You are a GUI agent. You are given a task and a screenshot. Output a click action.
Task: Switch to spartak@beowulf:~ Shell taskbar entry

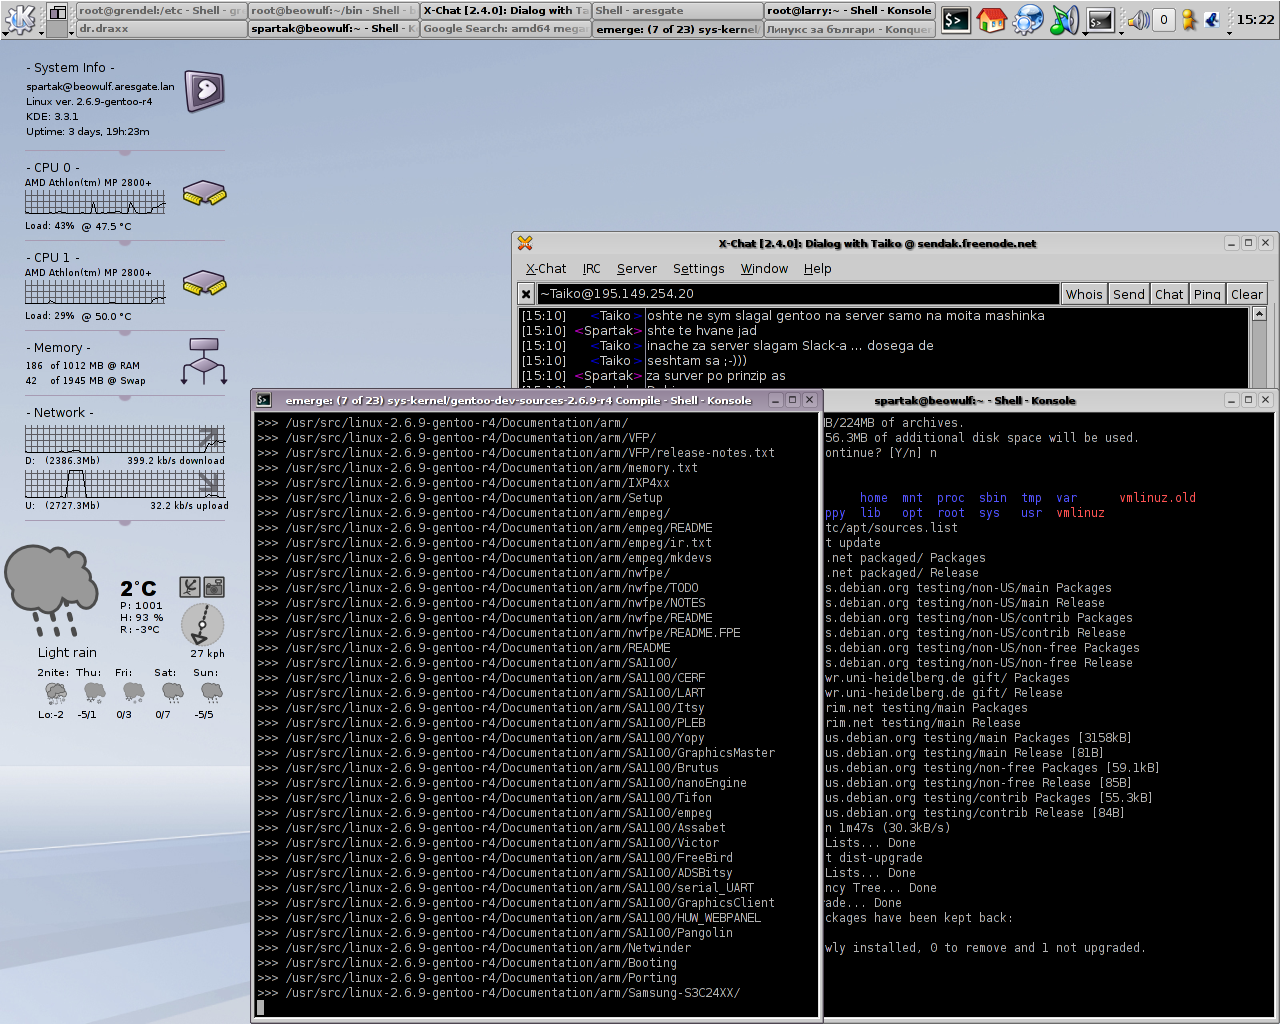pos(333,29)
